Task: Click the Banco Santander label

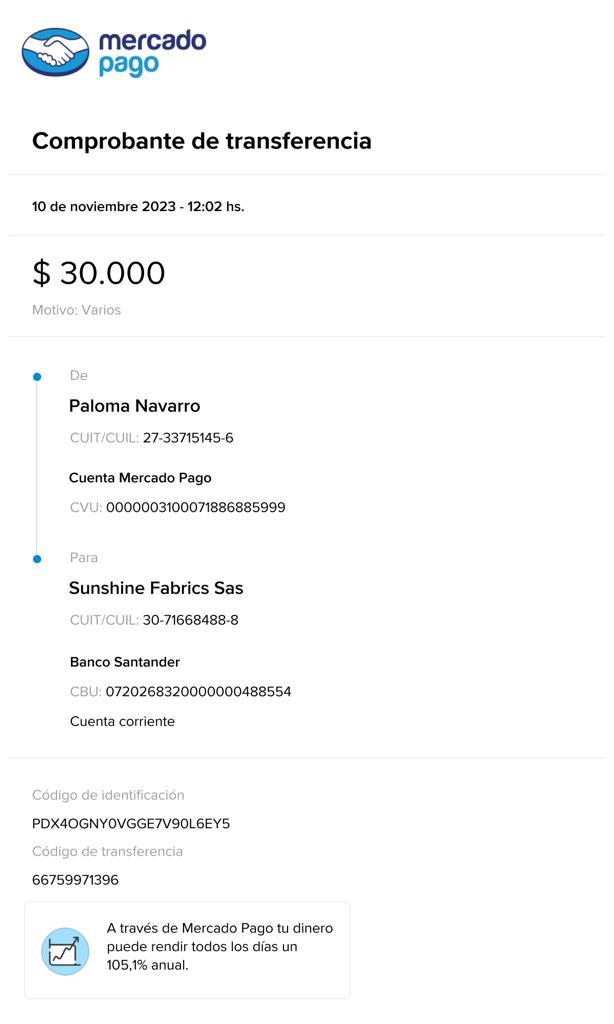Action: point(125,662)
